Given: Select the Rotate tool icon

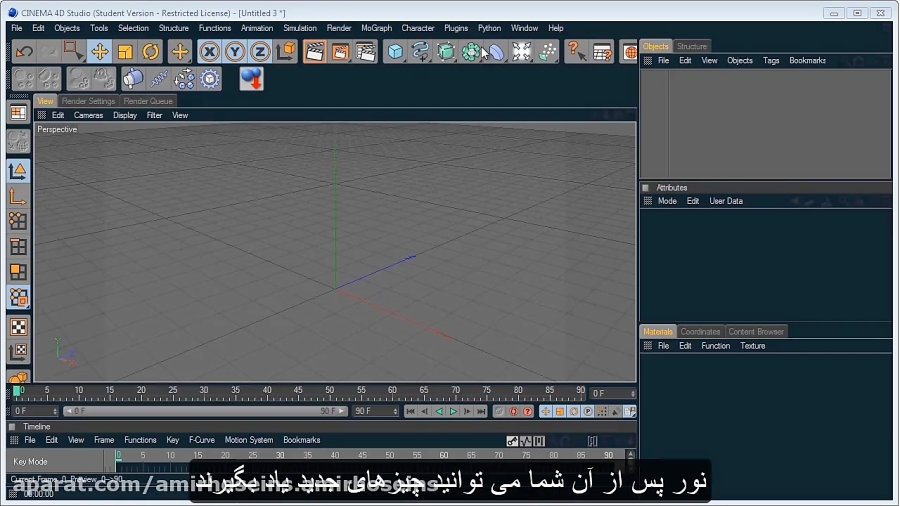Looking at the screenshot, I should pyautogui.click(x=150, y=51).
